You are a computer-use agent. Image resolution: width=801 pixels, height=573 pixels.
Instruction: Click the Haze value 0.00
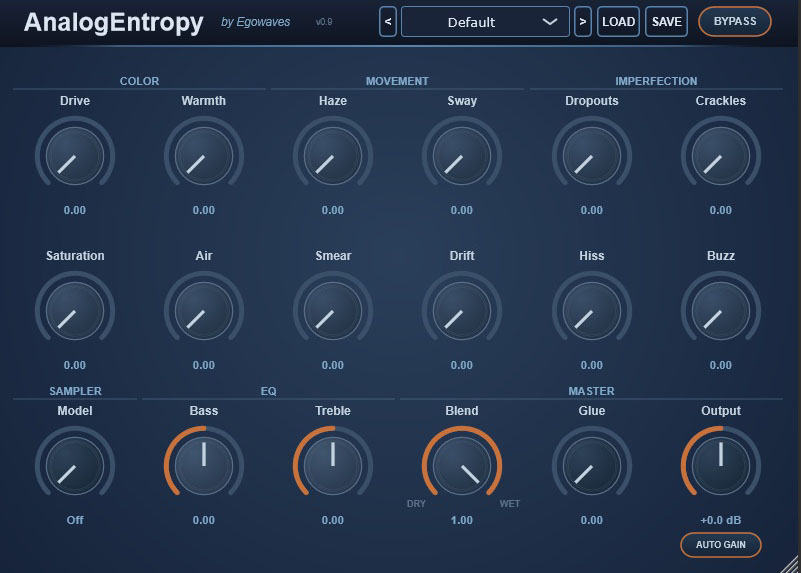click(x=333, y=210)
